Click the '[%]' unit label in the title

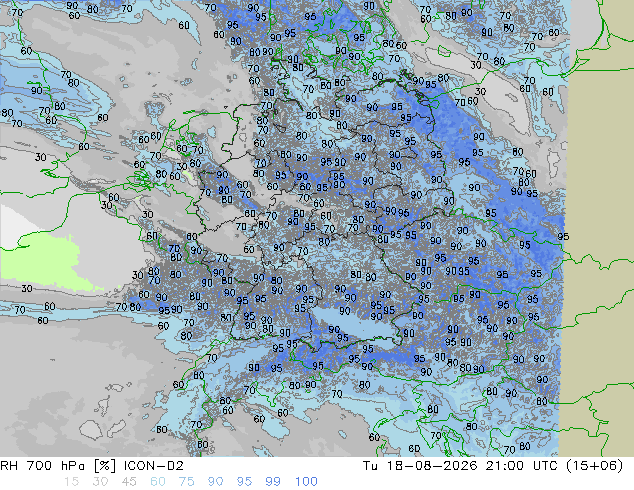[x=105, y=466]
